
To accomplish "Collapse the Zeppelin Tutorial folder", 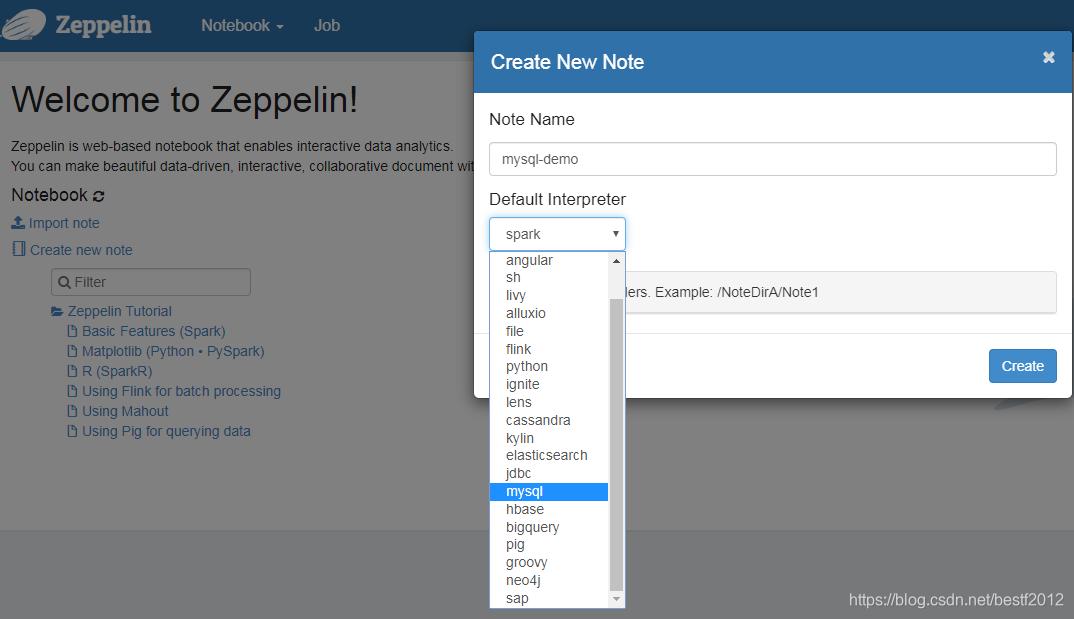I will (120, 311).
